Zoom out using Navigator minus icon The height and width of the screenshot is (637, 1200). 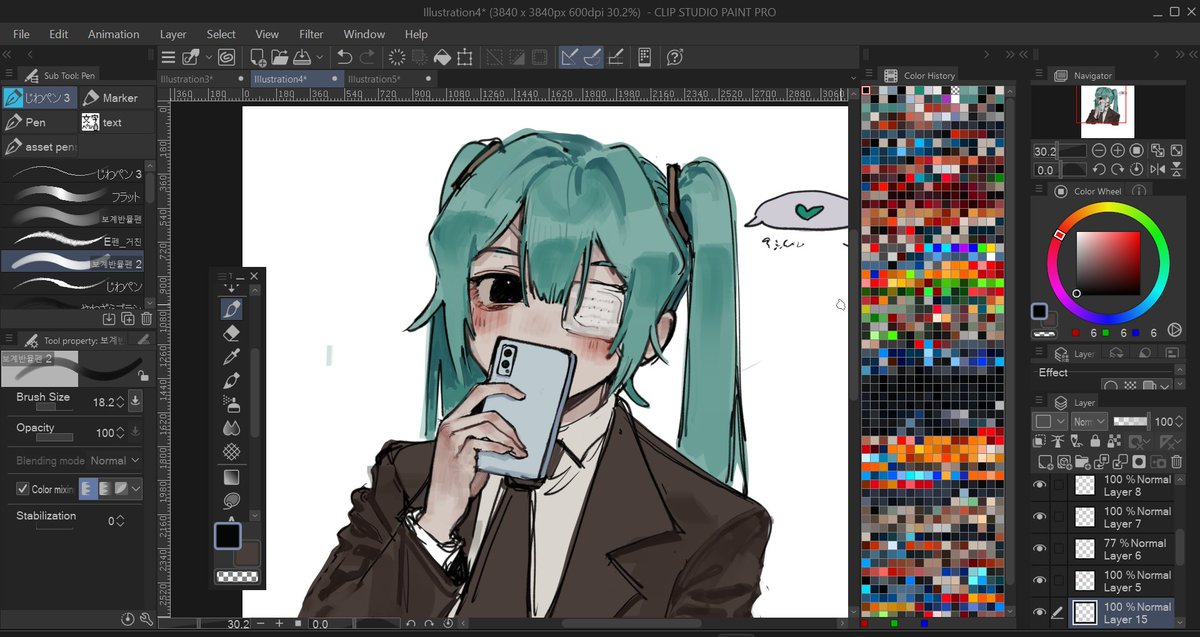(x=1099, y=150)
